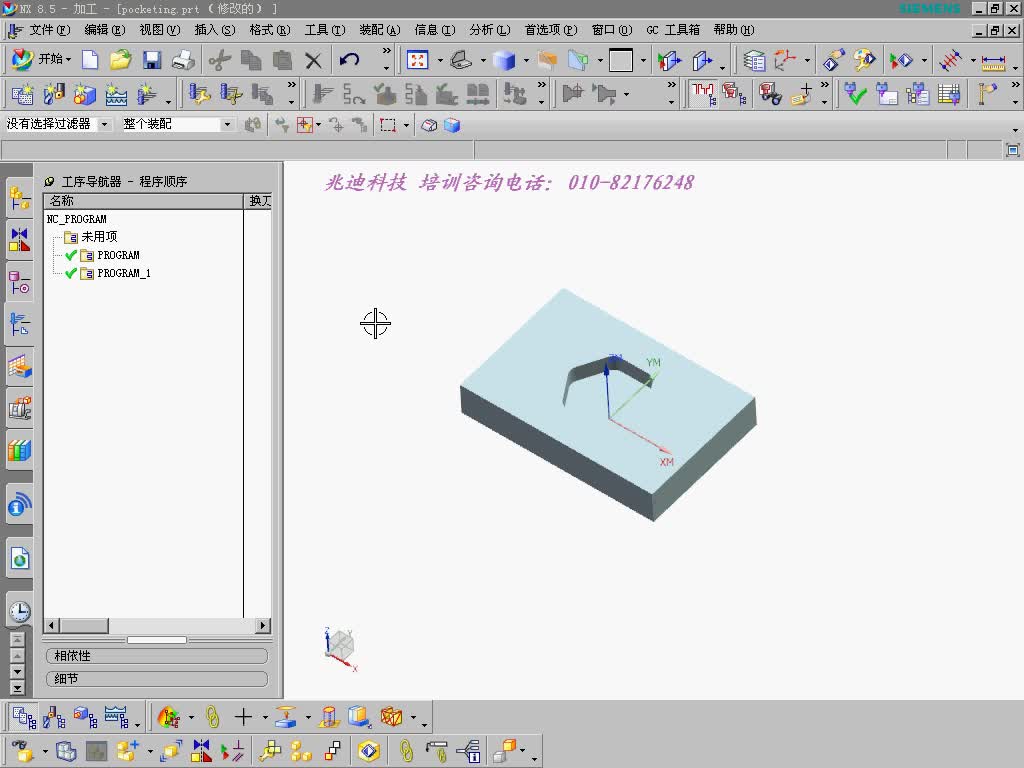Open the Constraint Navigator sidebar icon
This screenshot has width=1024, height=768.
click(20, 239)
